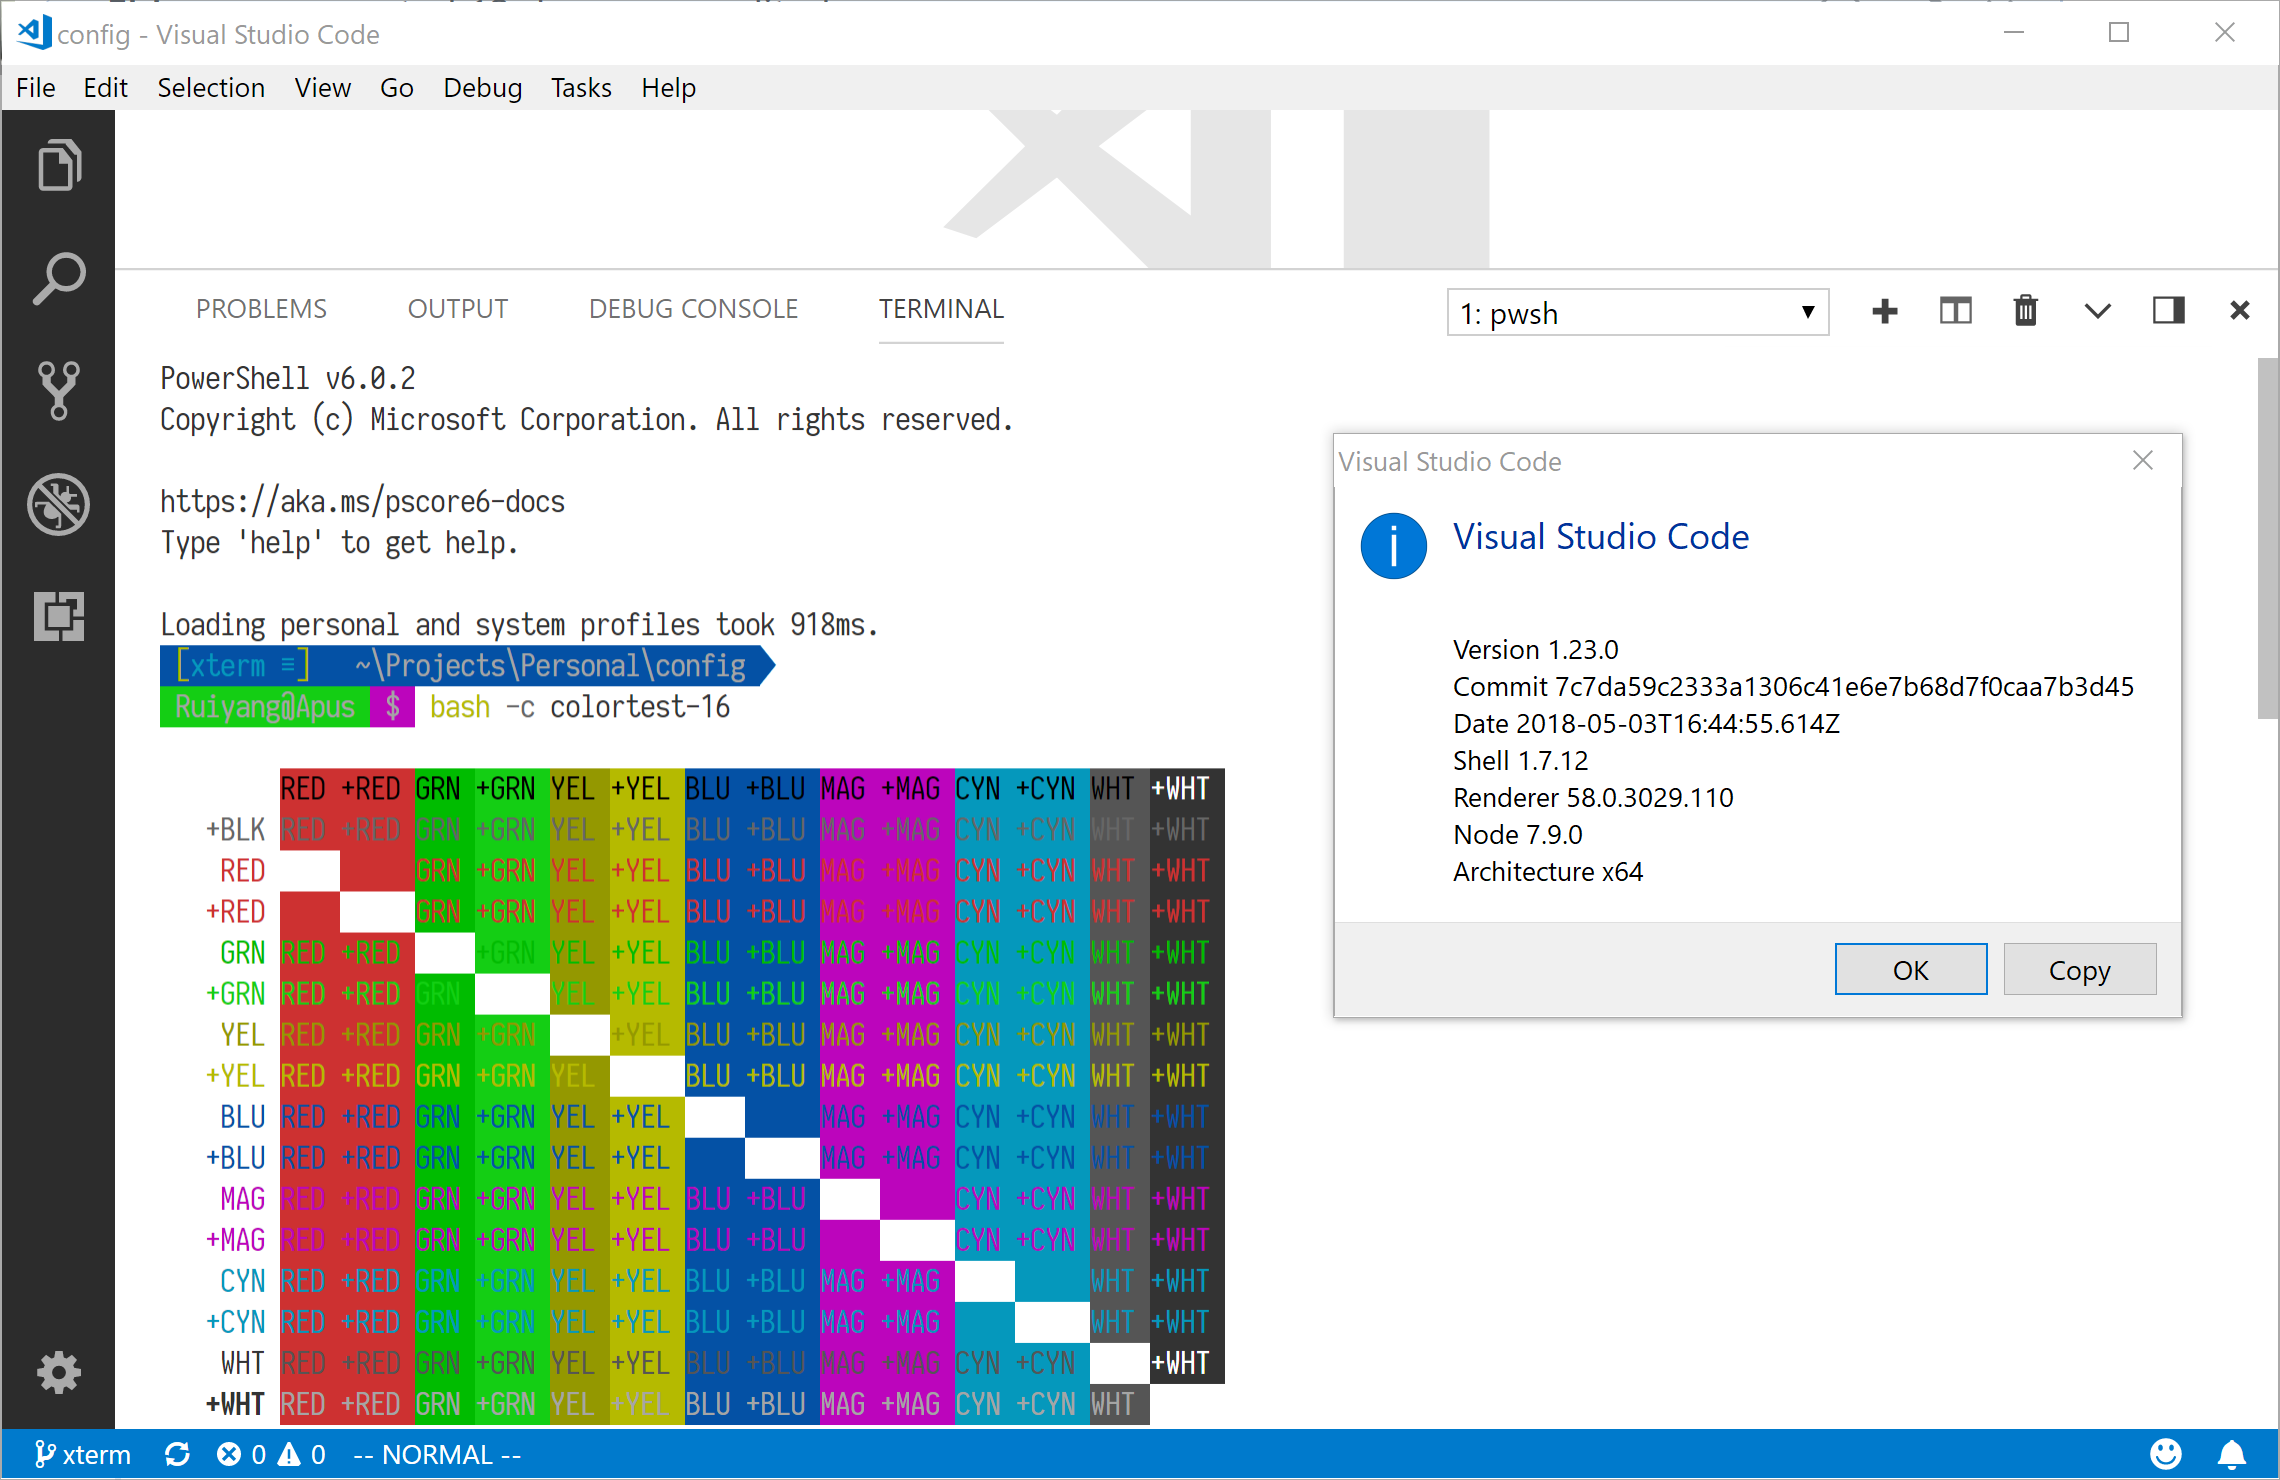Collapse panel with the chevron arrow
2280x1480 pixels.
(x=2097, y=311)
